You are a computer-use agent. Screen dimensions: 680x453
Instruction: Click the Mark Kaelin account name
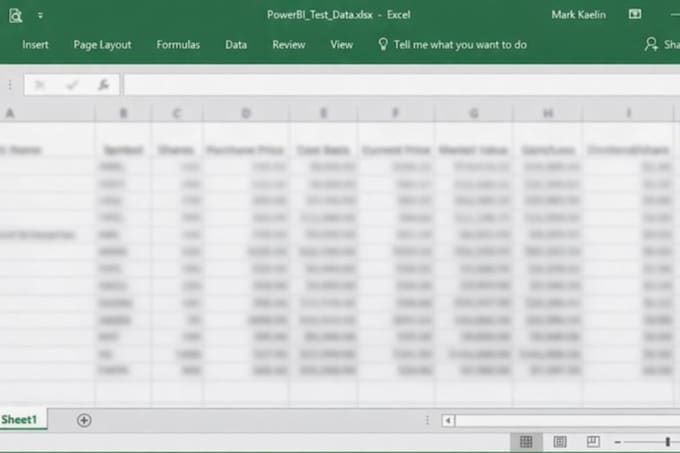point(579,15)
